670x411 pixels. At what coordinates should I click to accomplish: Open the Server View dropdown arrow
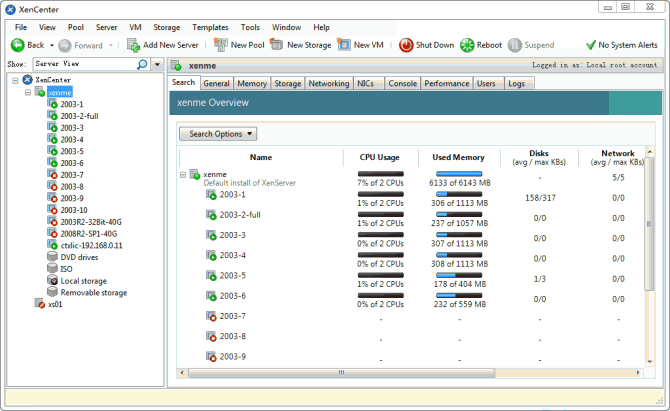[157, 64]
